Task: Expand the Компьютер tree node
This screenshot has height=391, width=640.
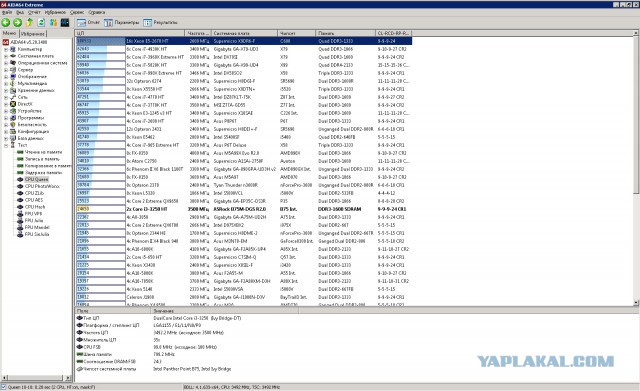Action: point(6,49)
